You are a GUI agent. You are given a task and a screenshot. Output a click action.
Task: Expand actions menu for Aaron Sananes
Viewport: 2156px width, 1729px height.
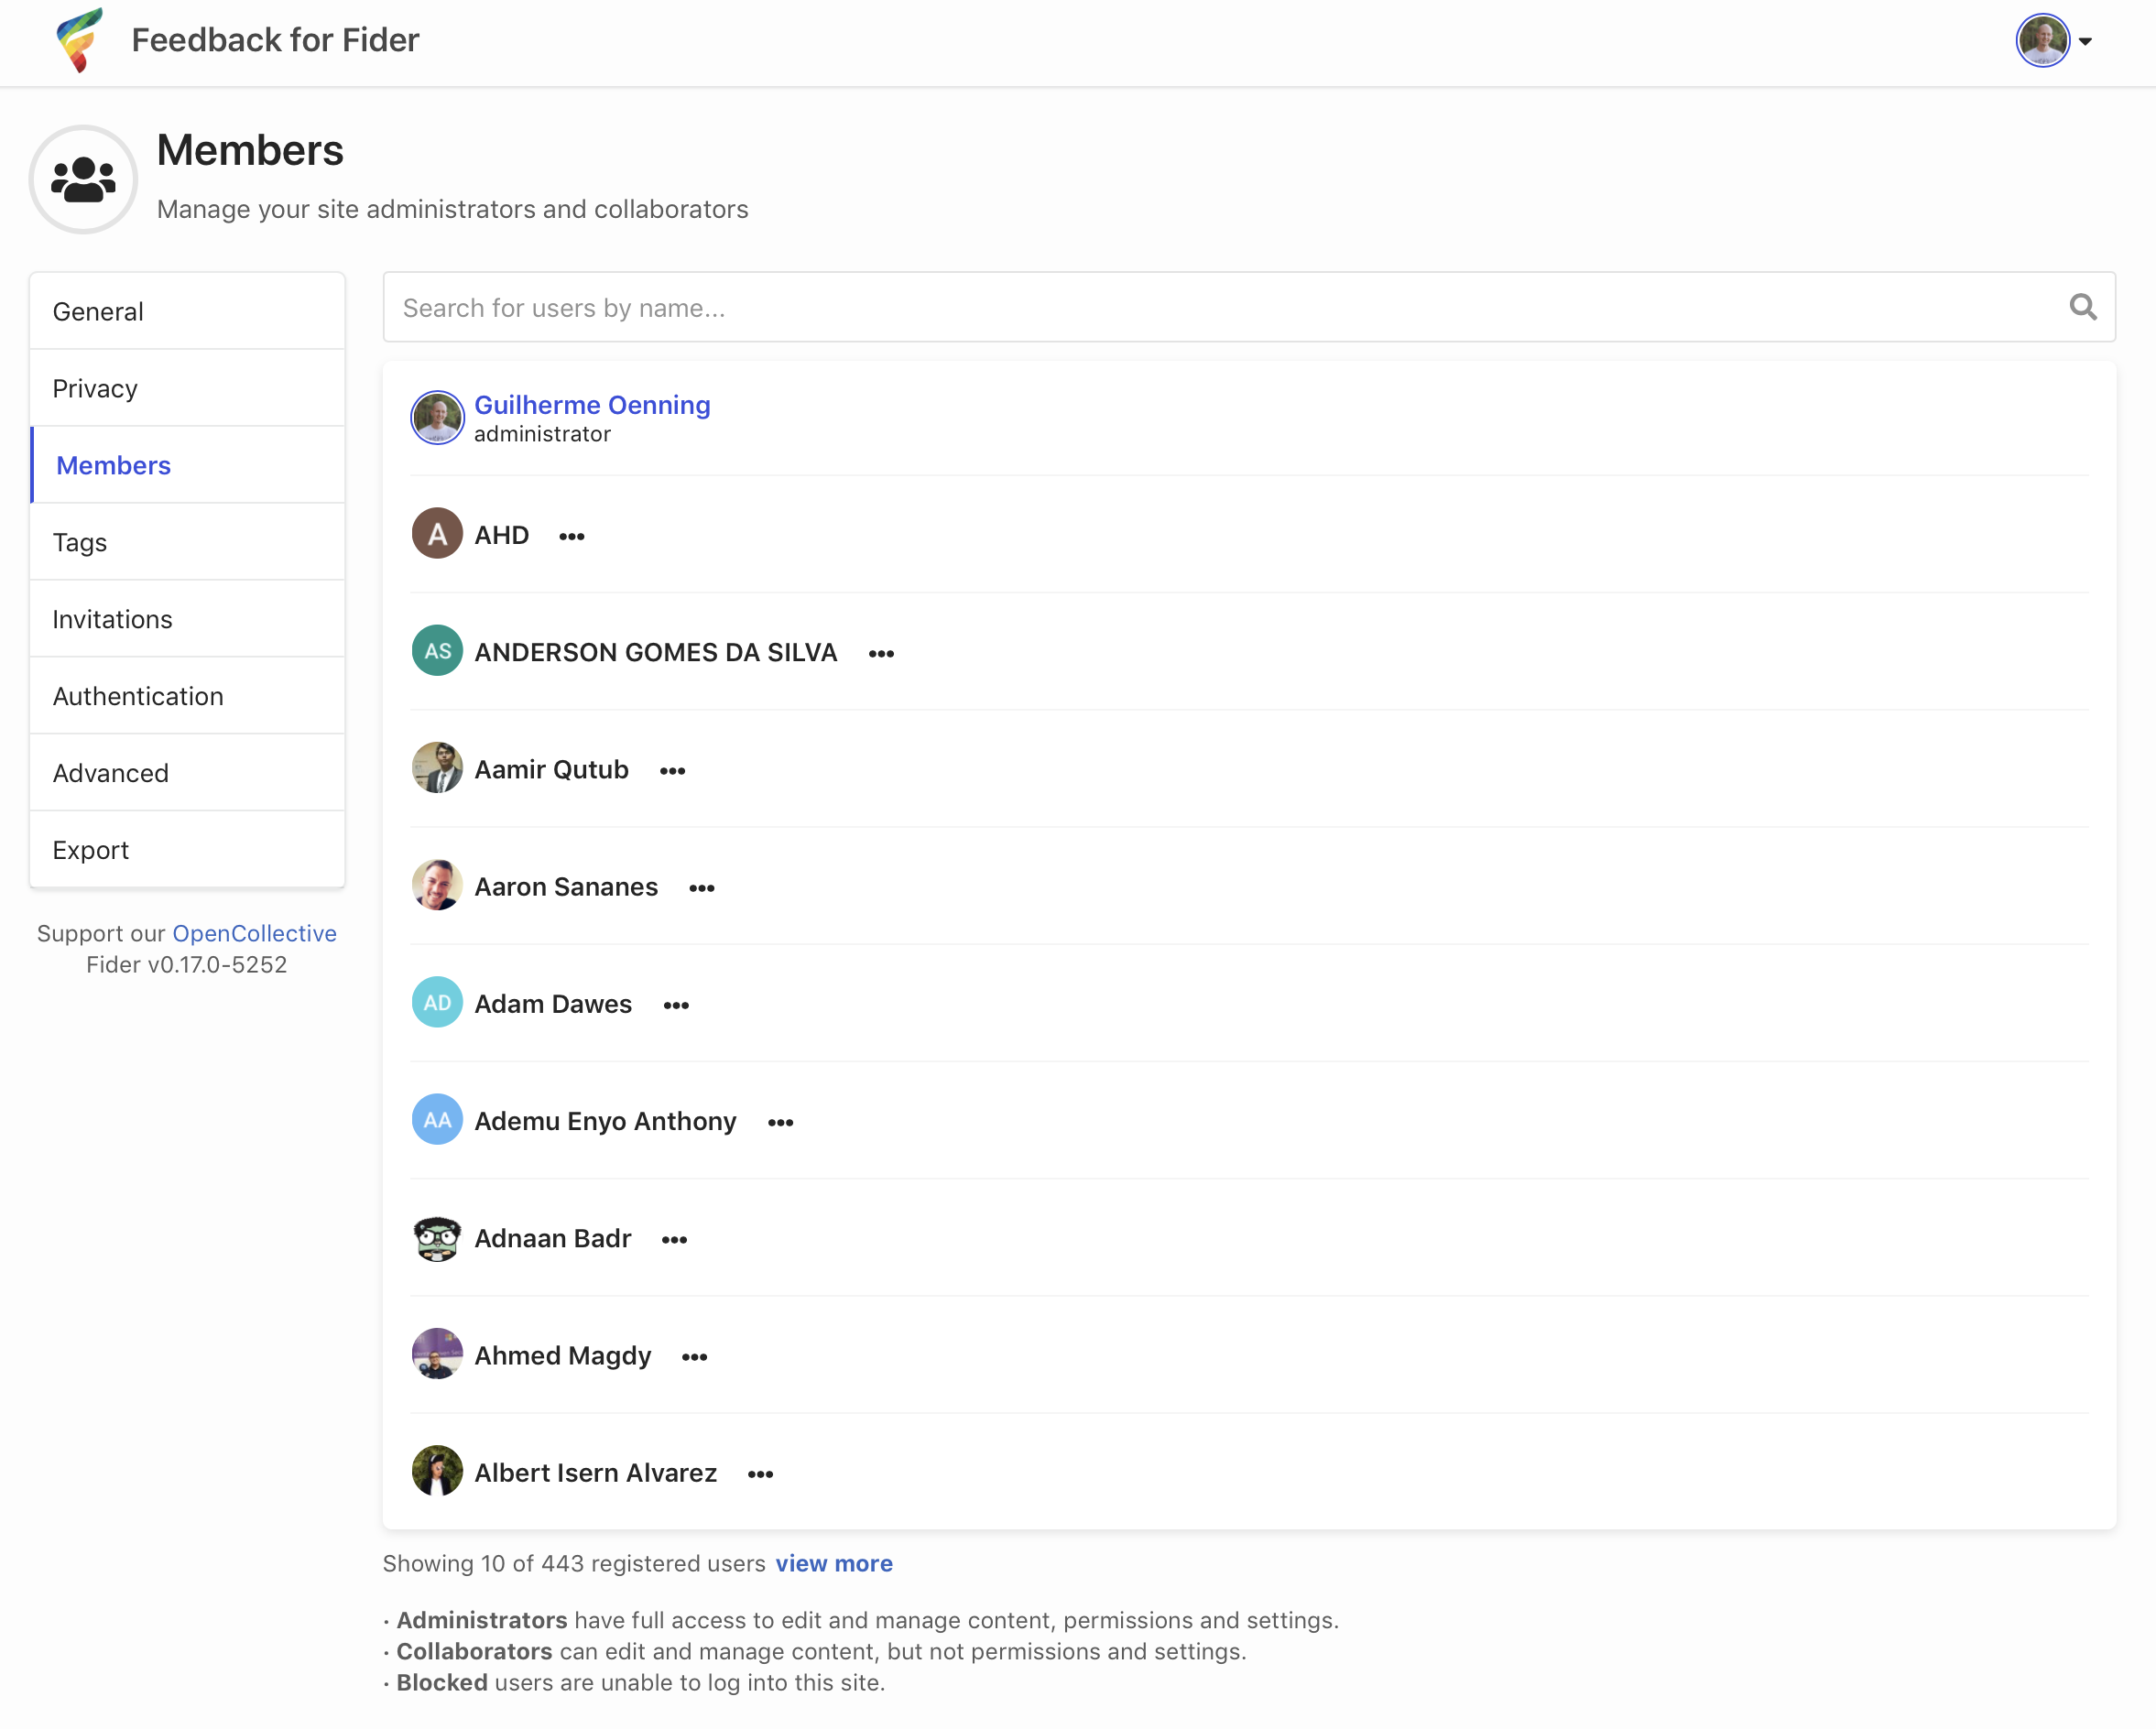tap(702, 888)
